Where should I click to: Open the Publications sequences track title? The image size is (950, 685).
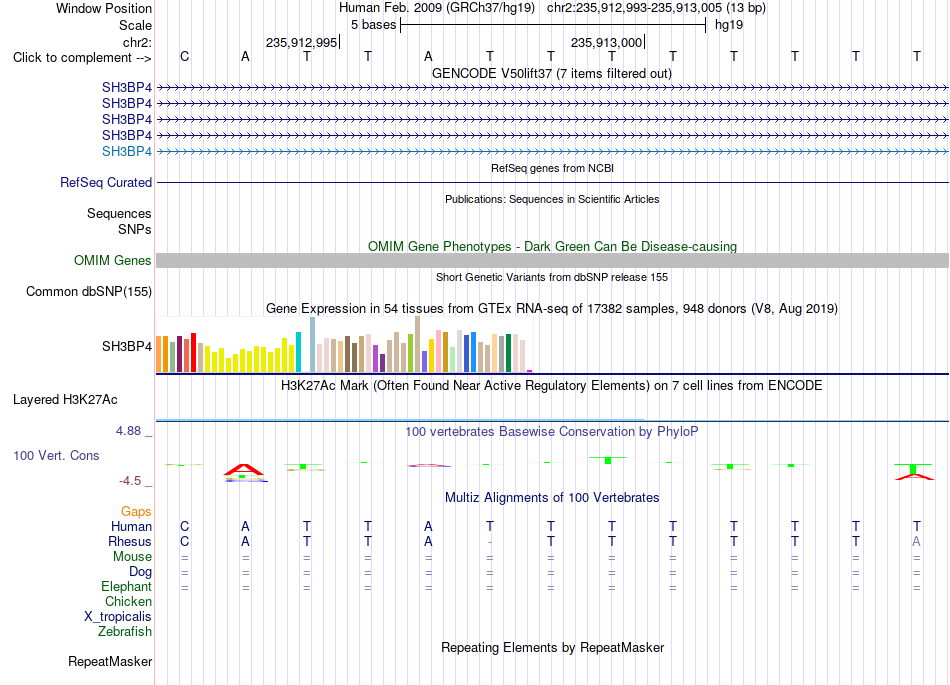[552, 199]
